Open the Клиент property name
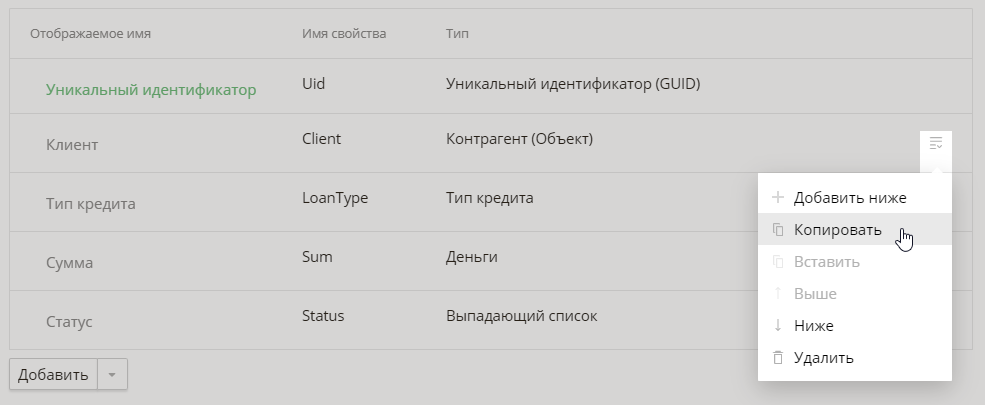 click(x=72, y=145)
